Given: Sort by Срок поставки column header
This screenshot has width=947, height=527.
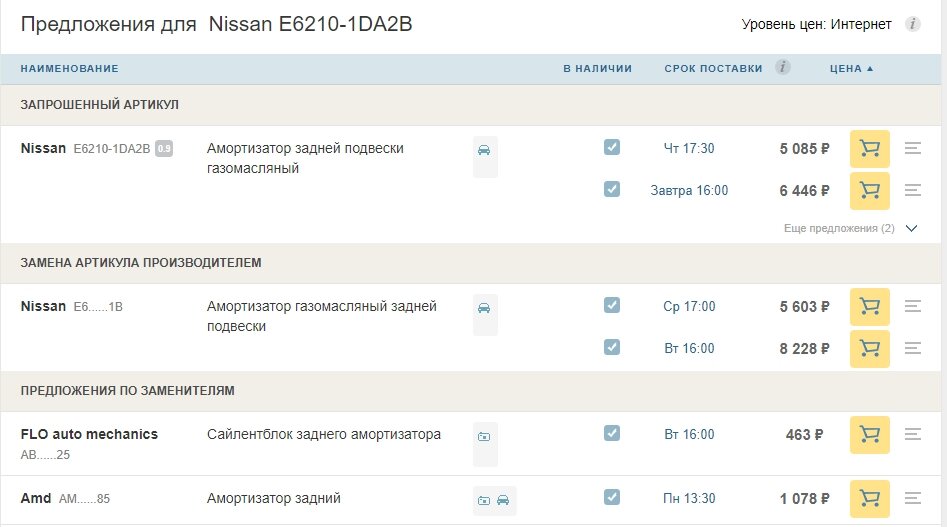Looking at the screenshot, I should click(x=713, y=69).
